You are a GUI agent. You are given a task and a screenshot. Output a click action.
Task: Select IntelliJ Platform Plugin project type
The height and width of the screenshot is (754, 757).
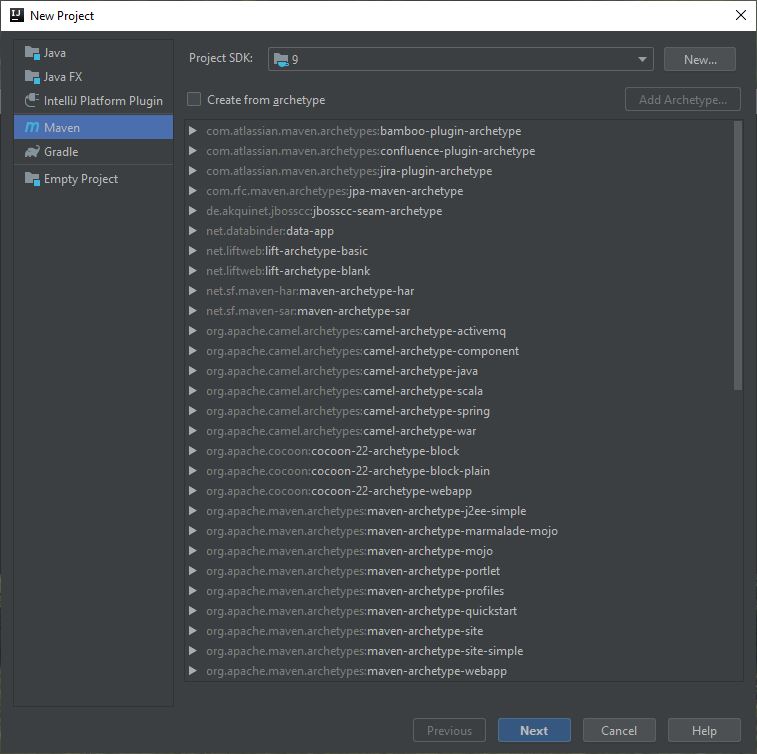coord(93,100)
